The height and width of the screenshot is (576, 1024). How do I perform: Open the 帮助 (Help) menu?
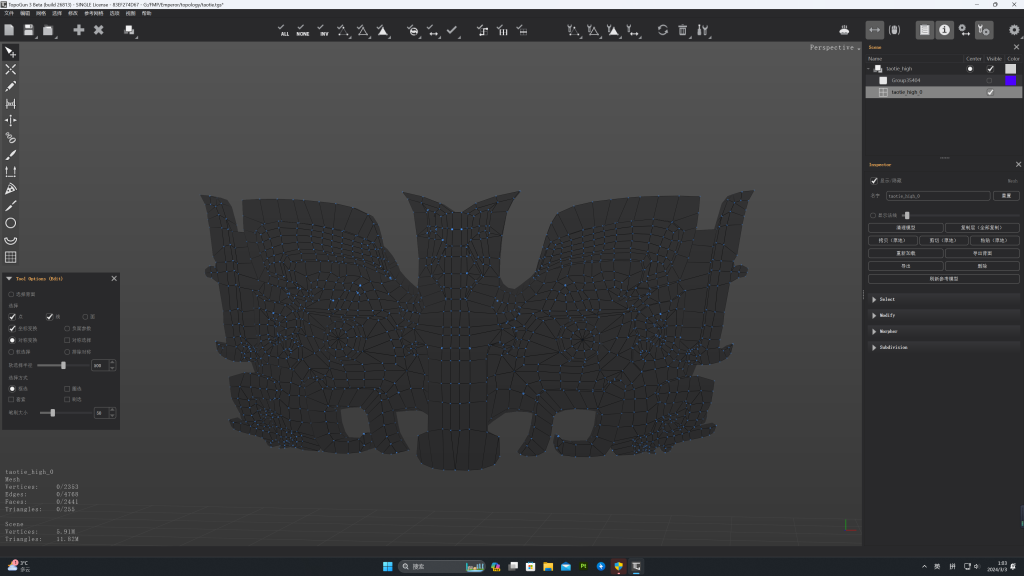click(146, 13)
